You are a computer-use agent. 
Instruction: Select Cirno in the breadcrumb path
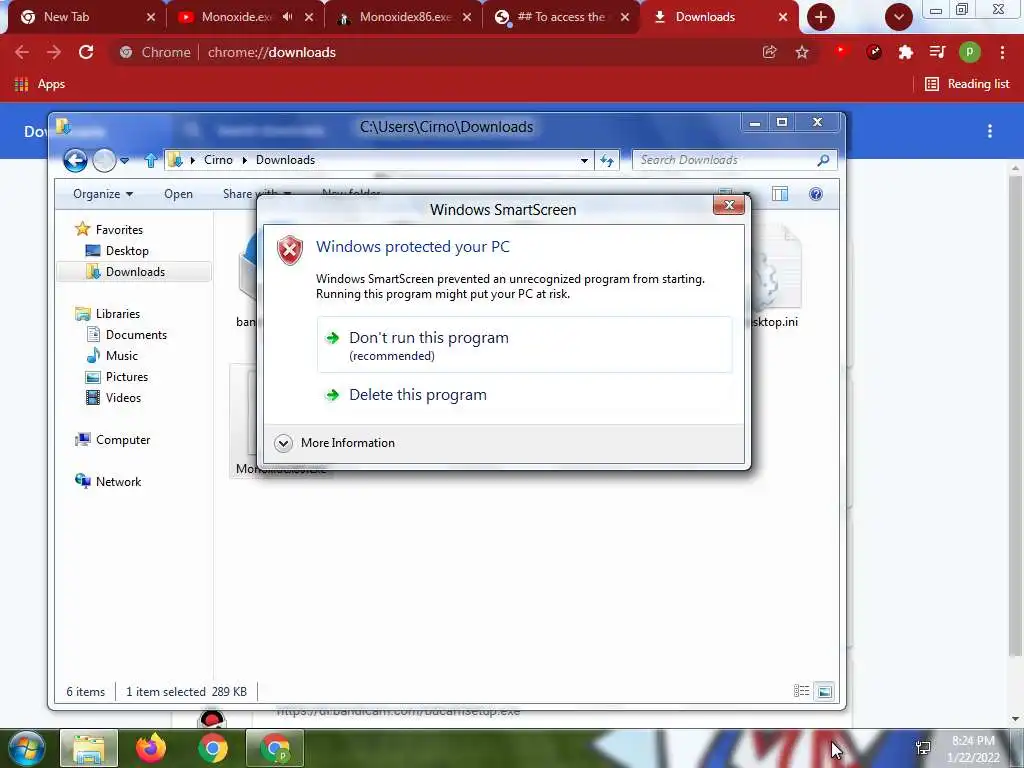(x=218, y=160)
